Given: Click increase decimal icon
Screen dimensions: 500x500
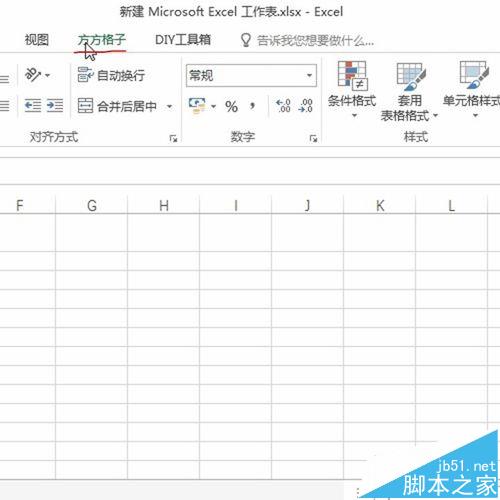Looking at the screenshot, I should click(283, 106).
